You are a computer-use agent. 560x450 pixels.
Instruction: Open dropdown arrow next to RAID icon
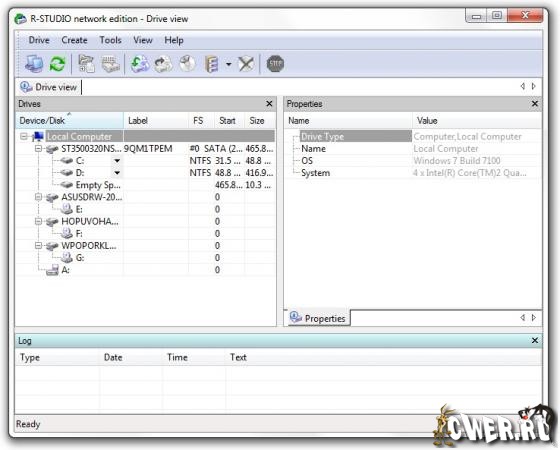(229, 64)
